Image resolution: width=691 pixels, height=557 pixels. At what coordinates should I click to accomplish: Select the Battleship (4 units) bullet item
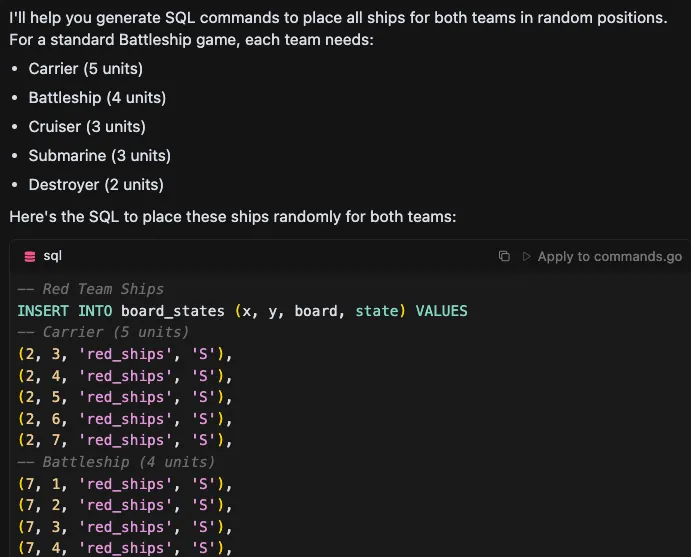pyautogui.click(x=97, y=98)
